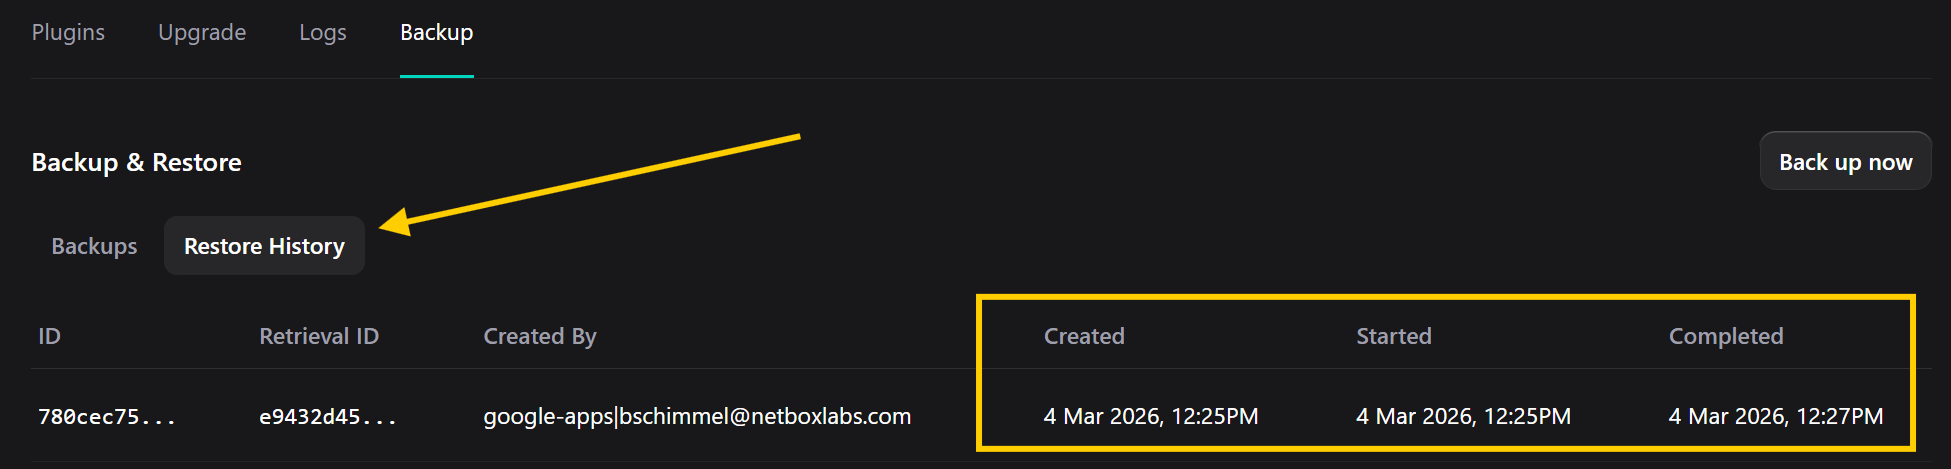Click the Backup & Restore heading

click(137, 162)
